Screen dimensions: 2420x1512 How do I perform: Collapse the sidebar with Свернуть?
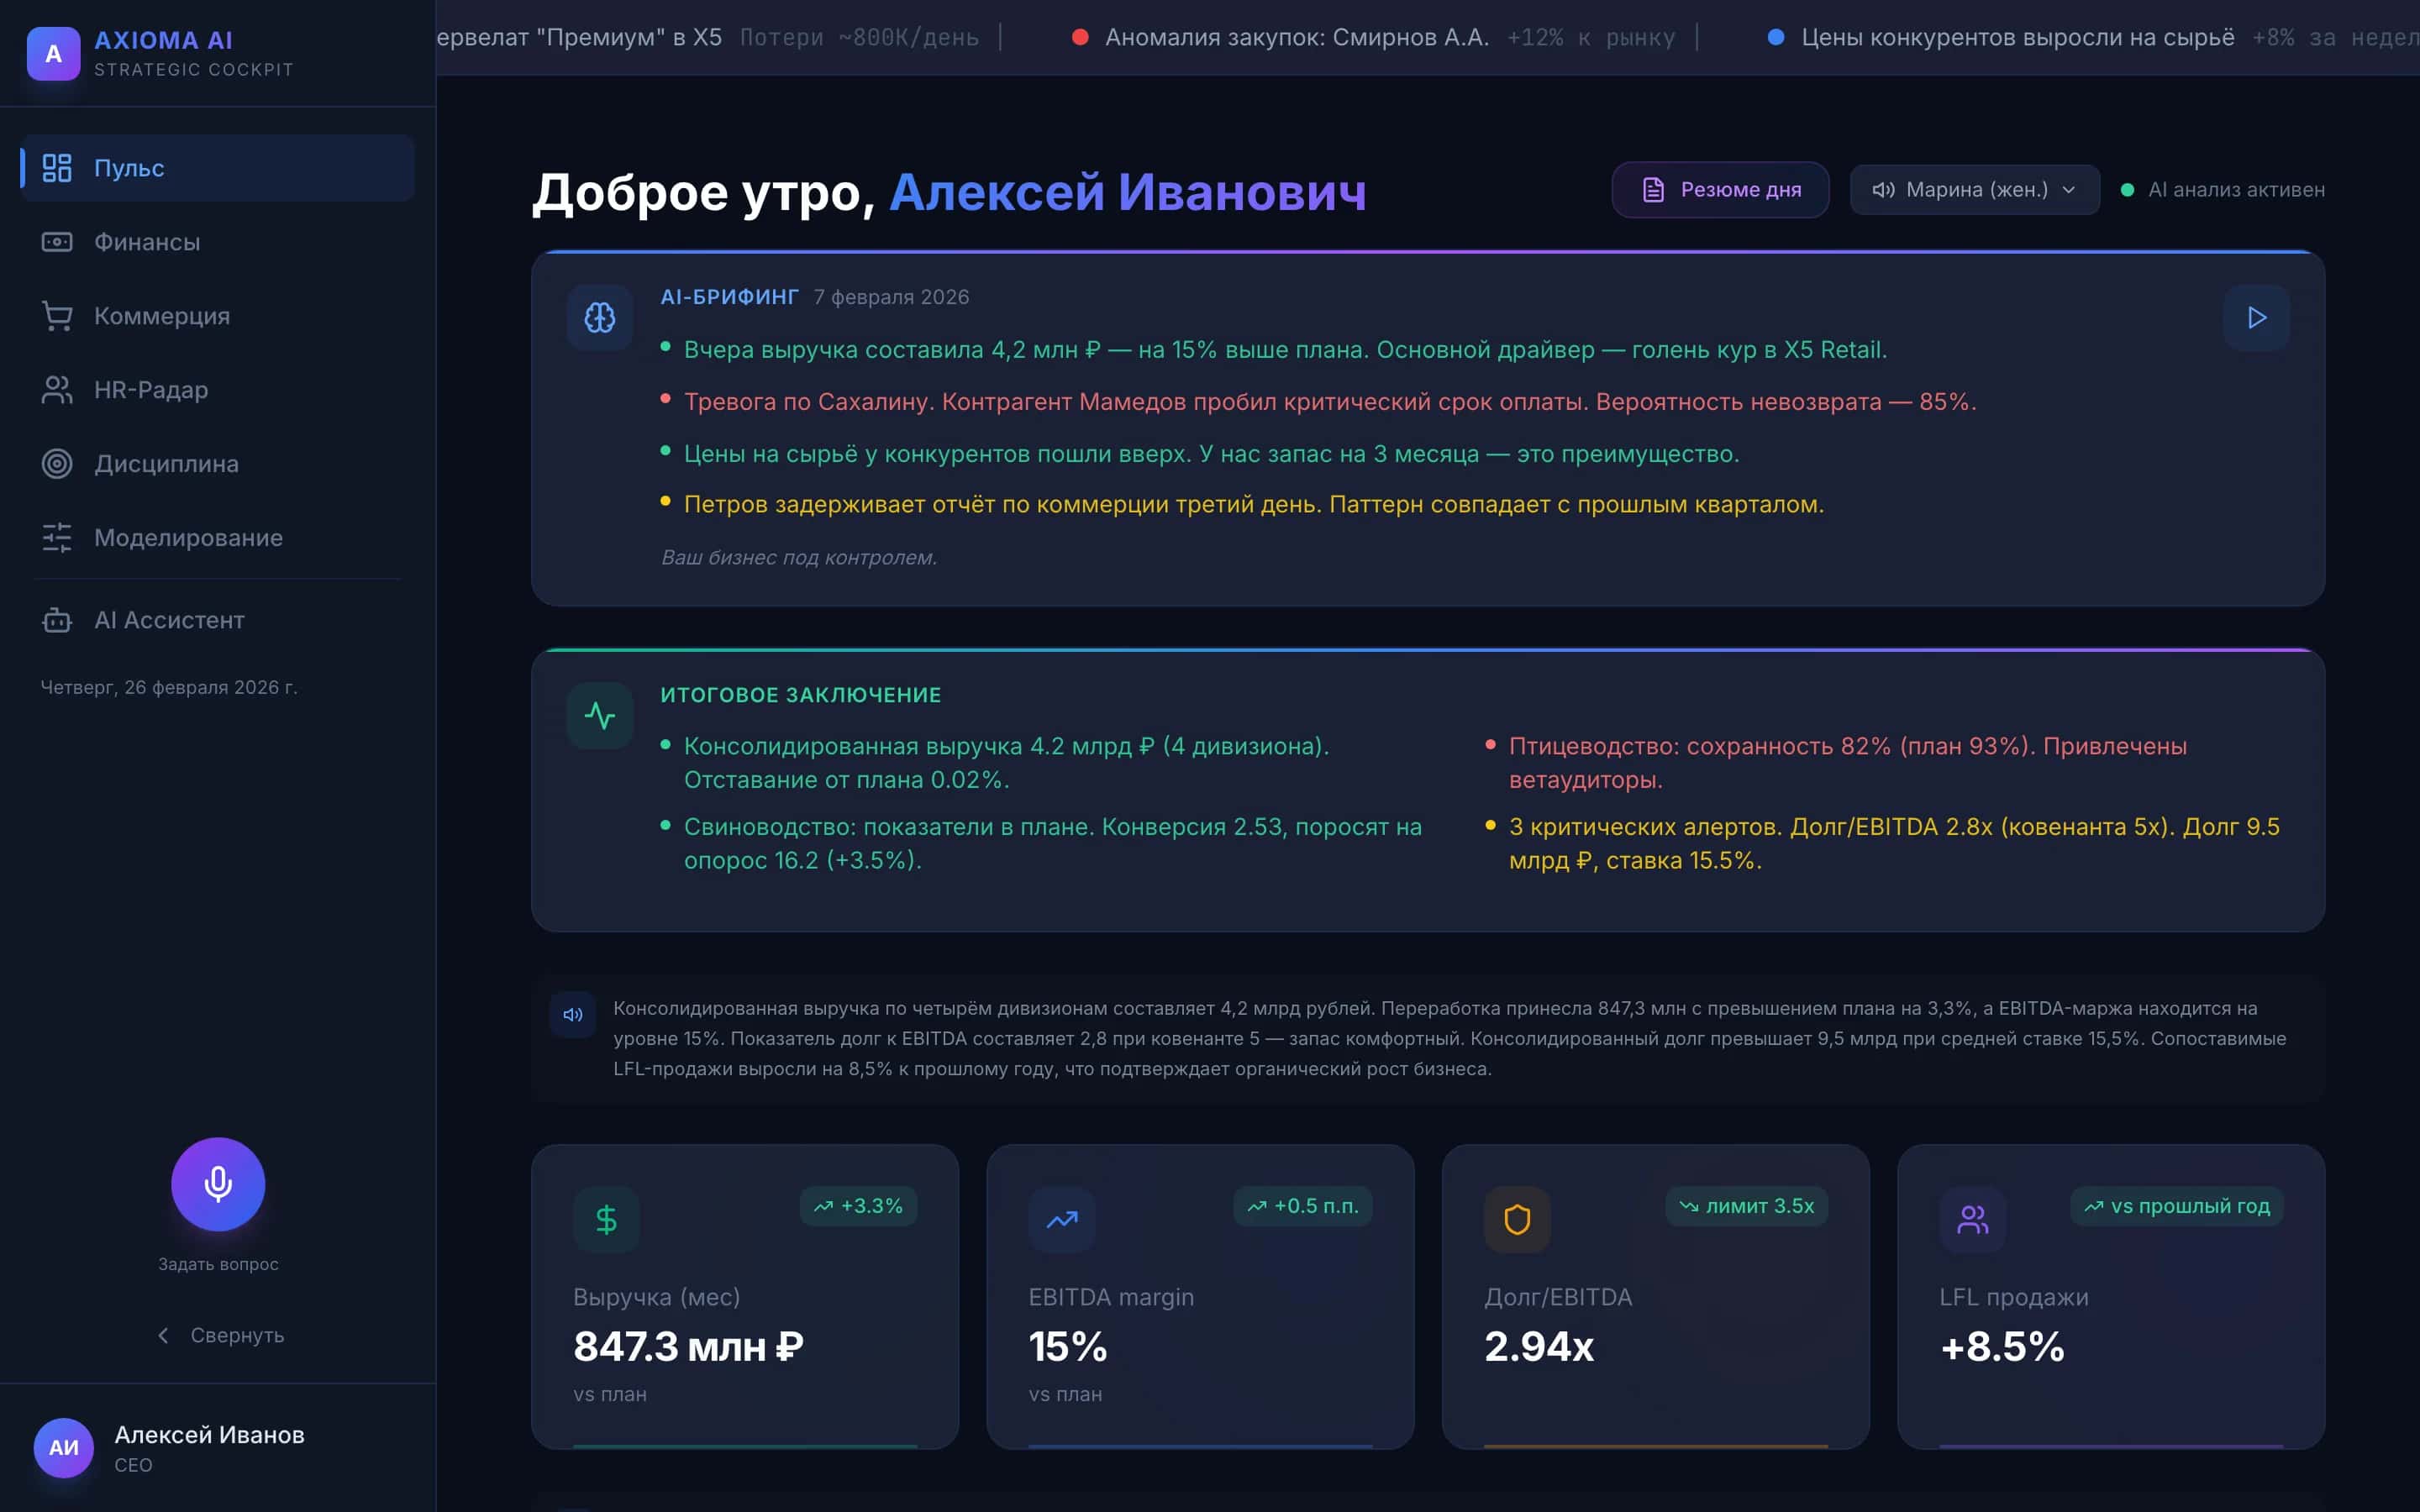220,1335
